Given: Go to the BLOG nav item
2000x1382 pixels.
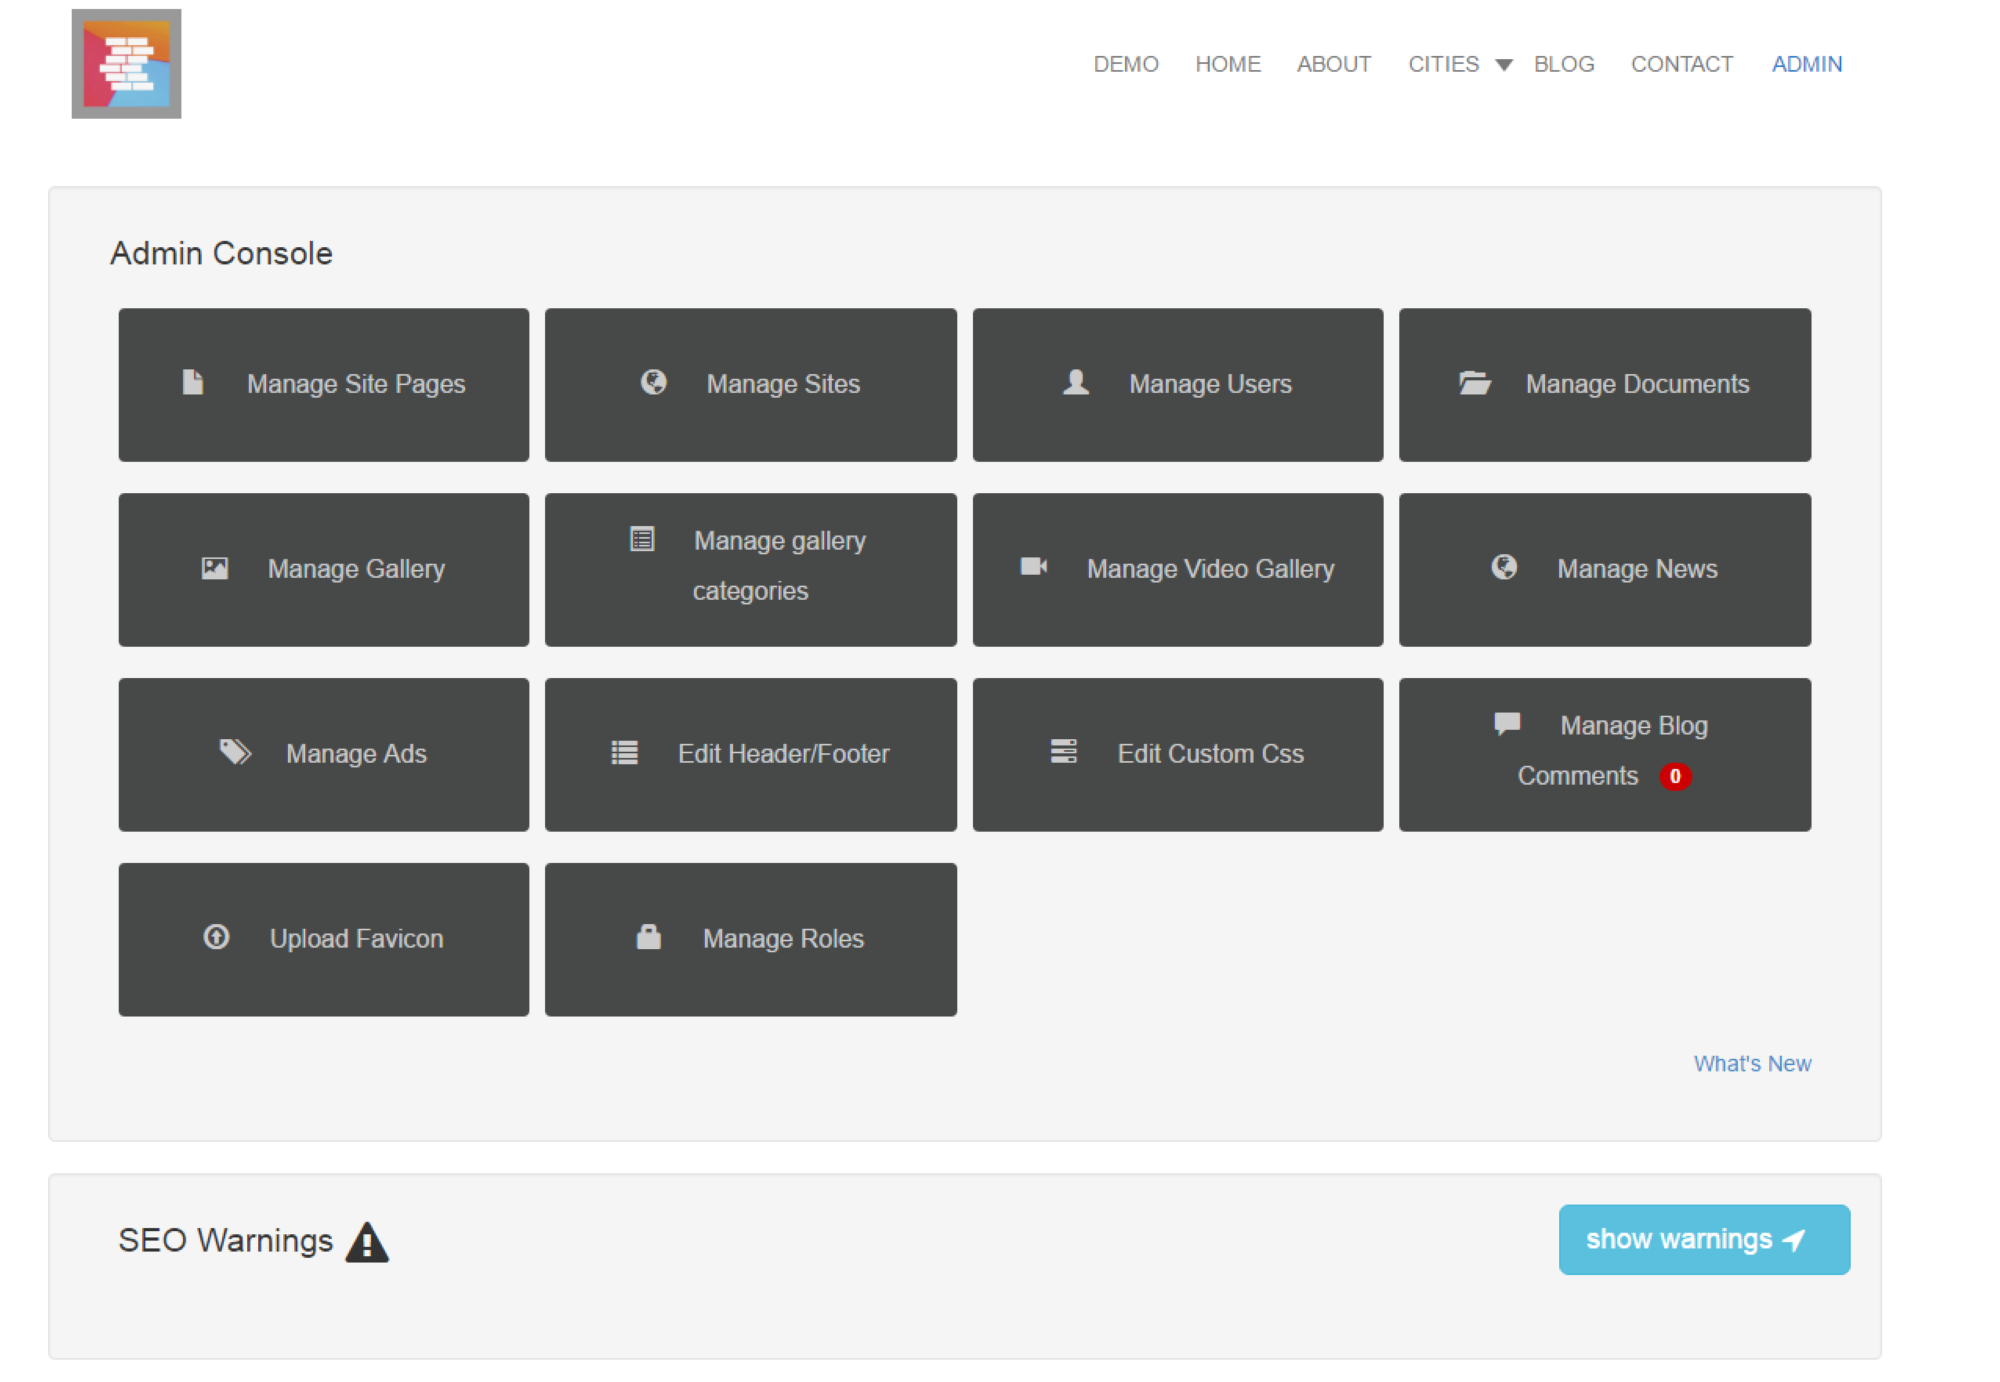Looking at the screenshot, I should click(1564, 64).
